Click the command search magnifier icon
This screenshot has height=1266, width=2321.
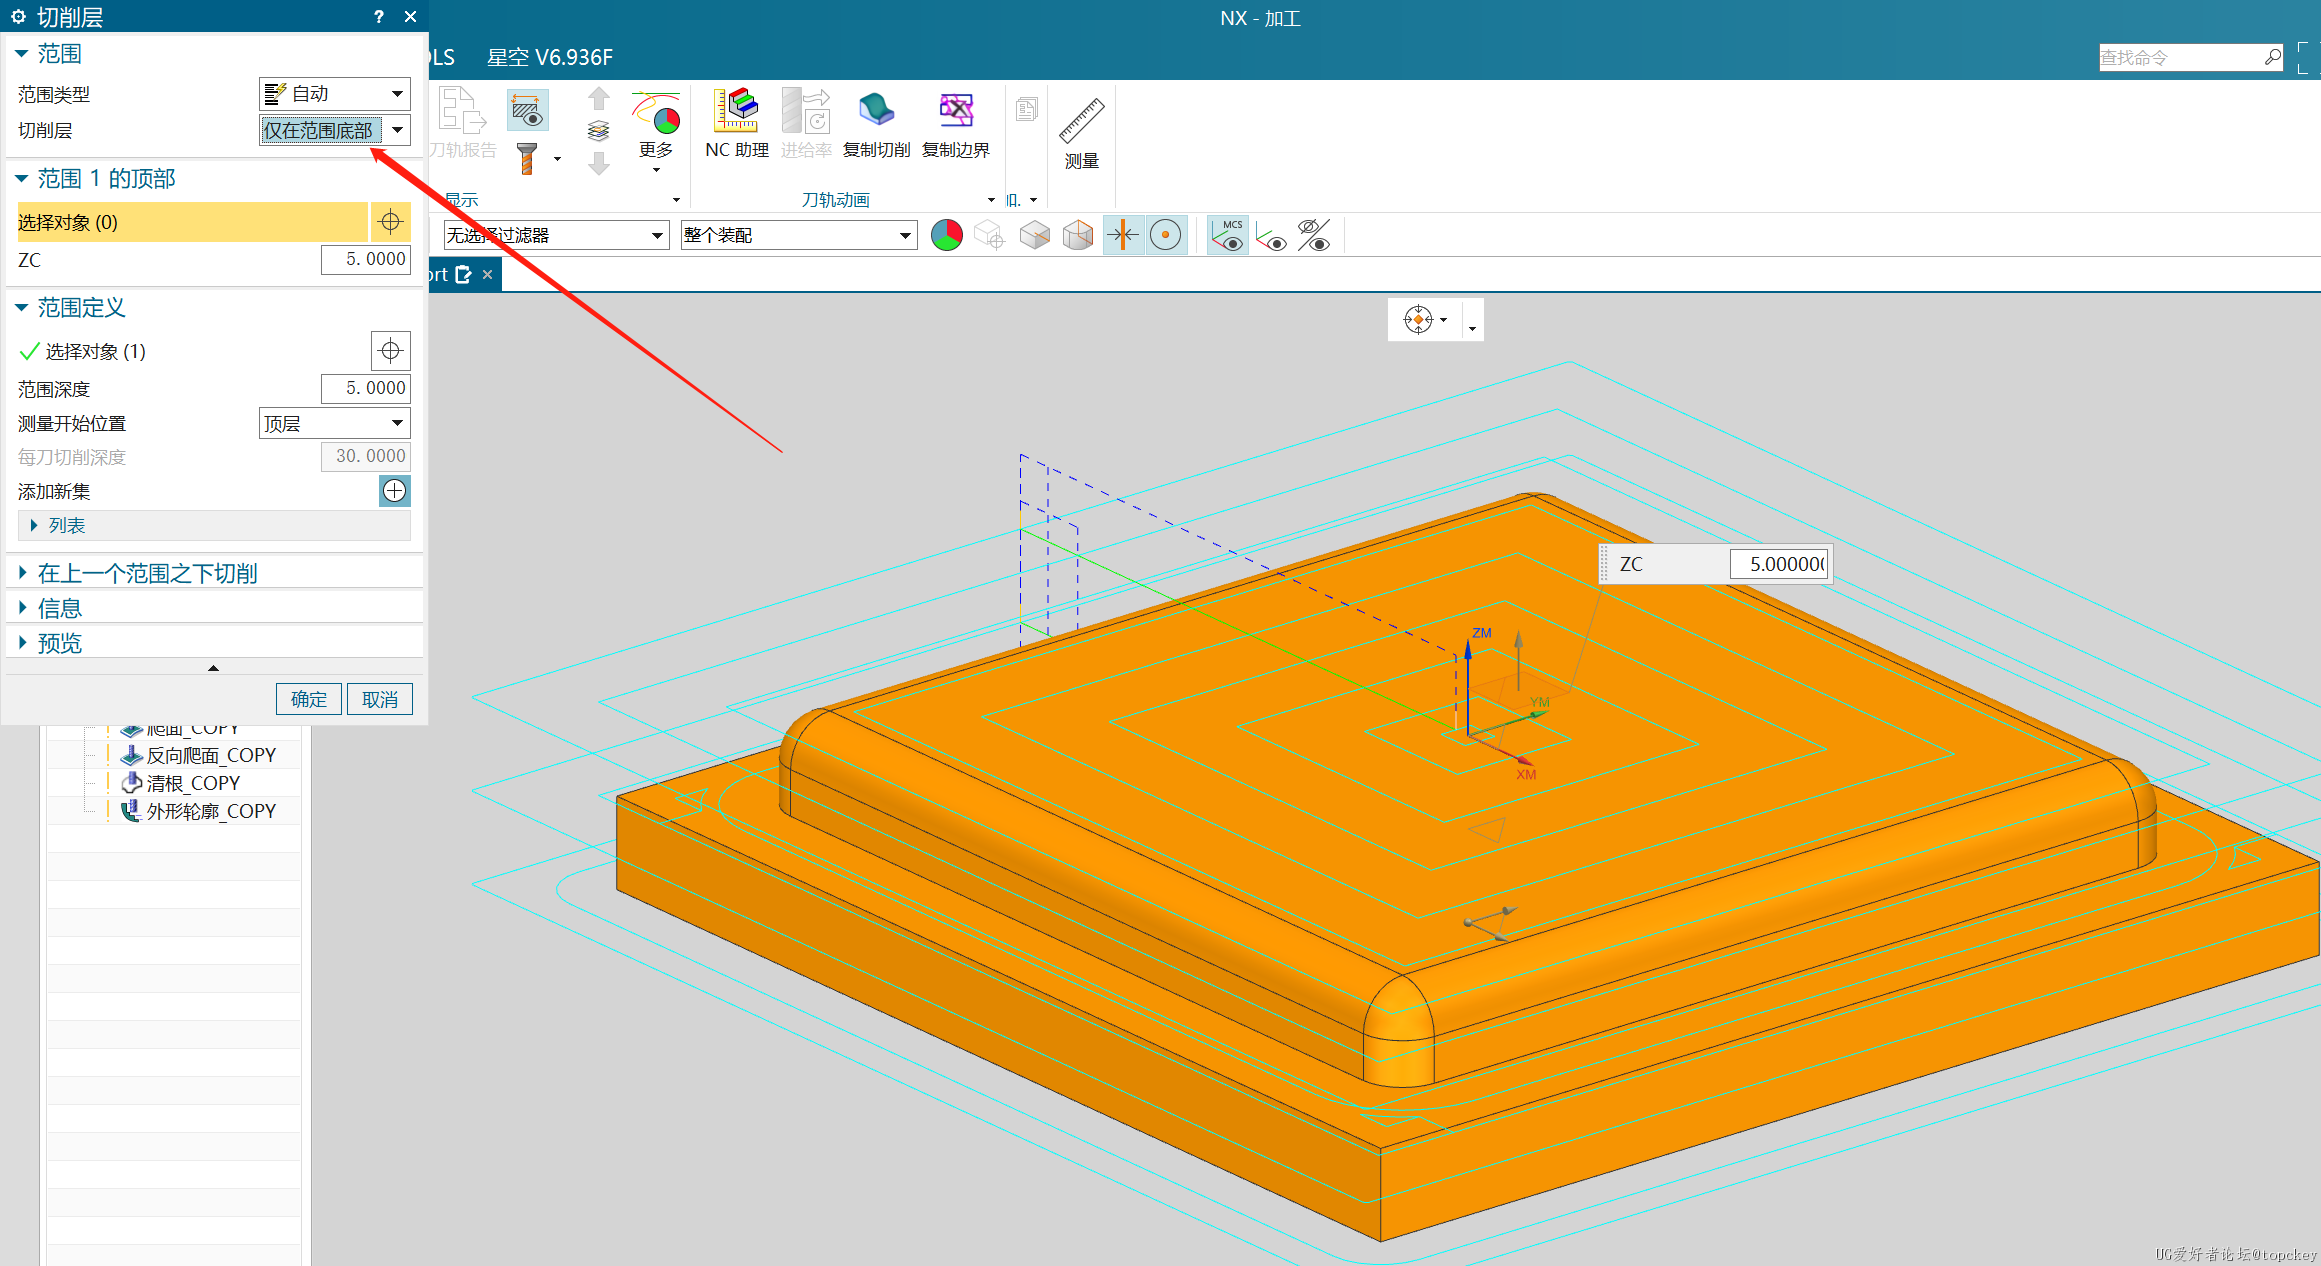2273,57
